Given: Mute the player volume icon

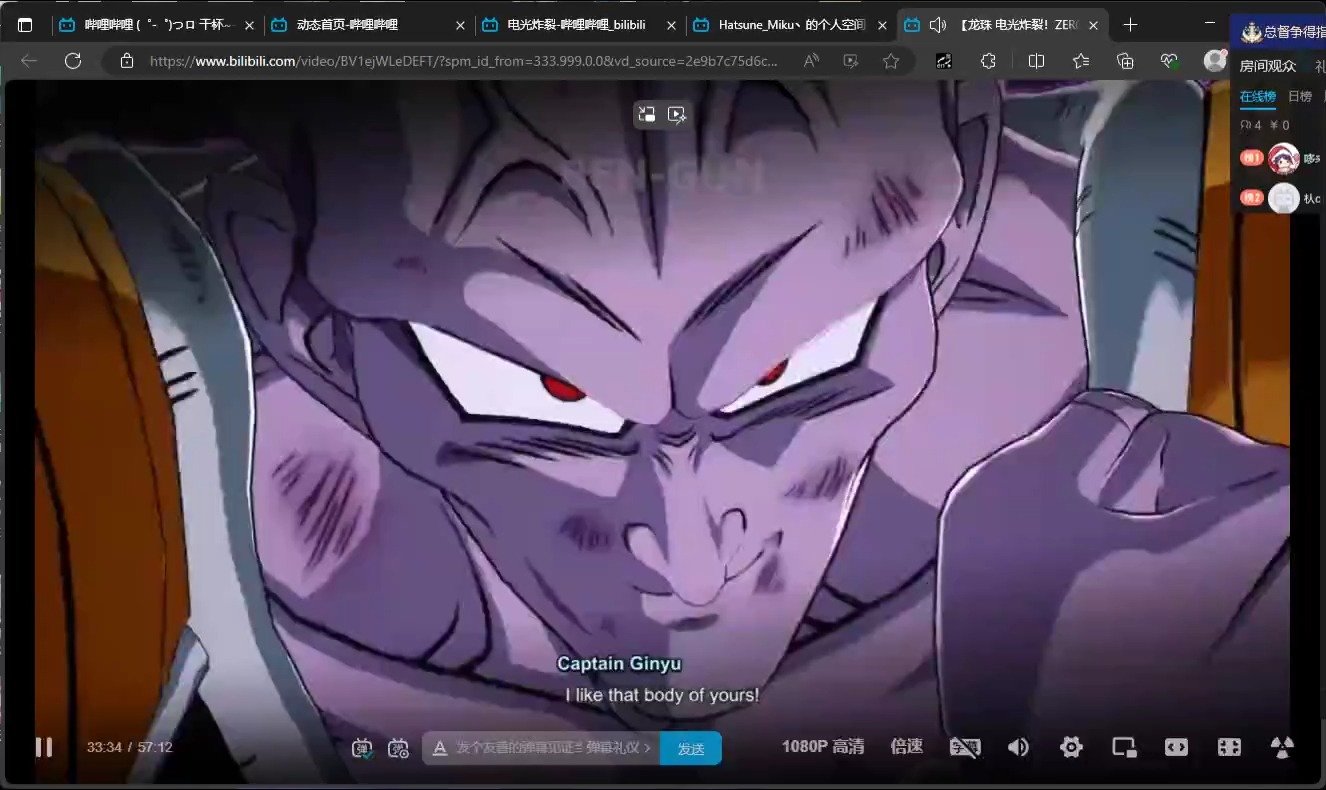Looking at the screenshot, I should [1018, 747].
